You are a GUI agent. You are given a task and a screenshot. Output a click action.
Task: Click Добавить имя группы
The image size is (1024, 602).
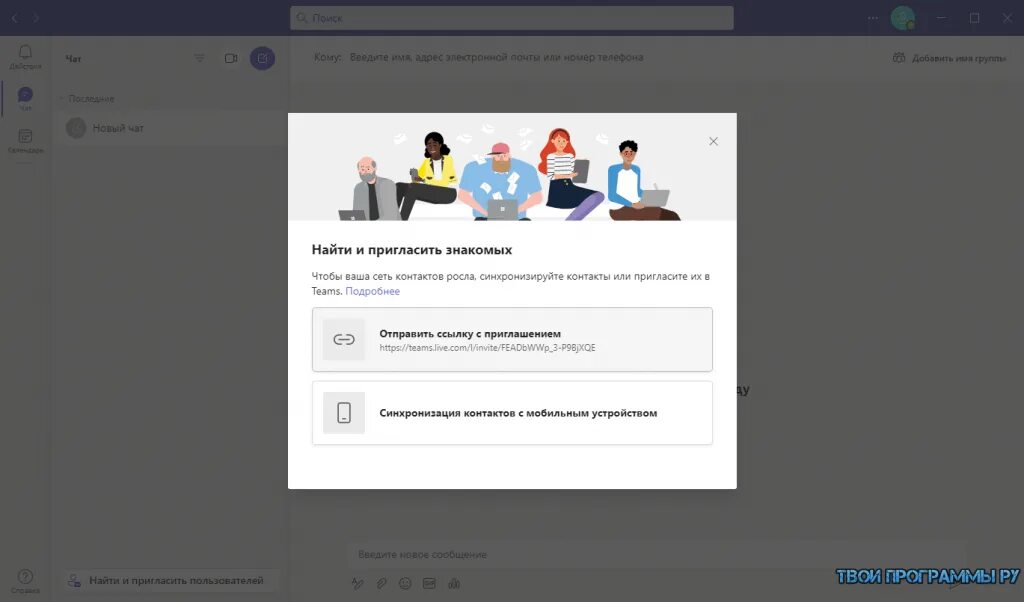[949, 58]
